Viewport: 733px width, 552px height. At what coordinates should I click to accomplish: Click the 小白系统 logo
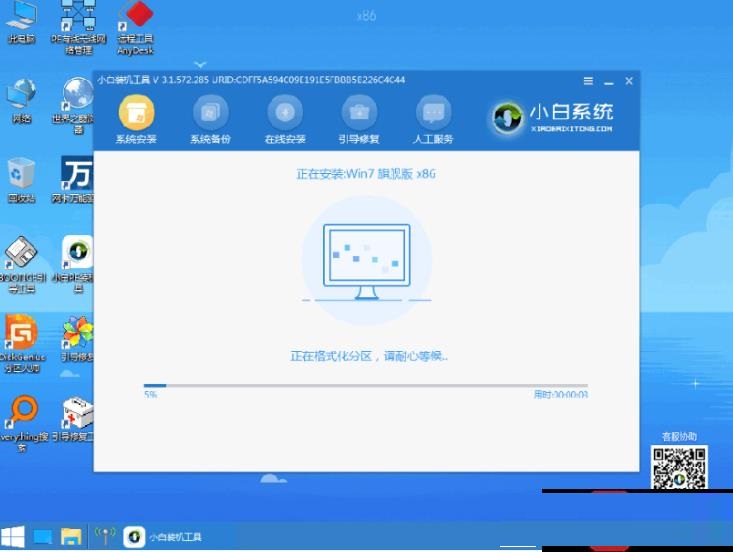(553, 117)
